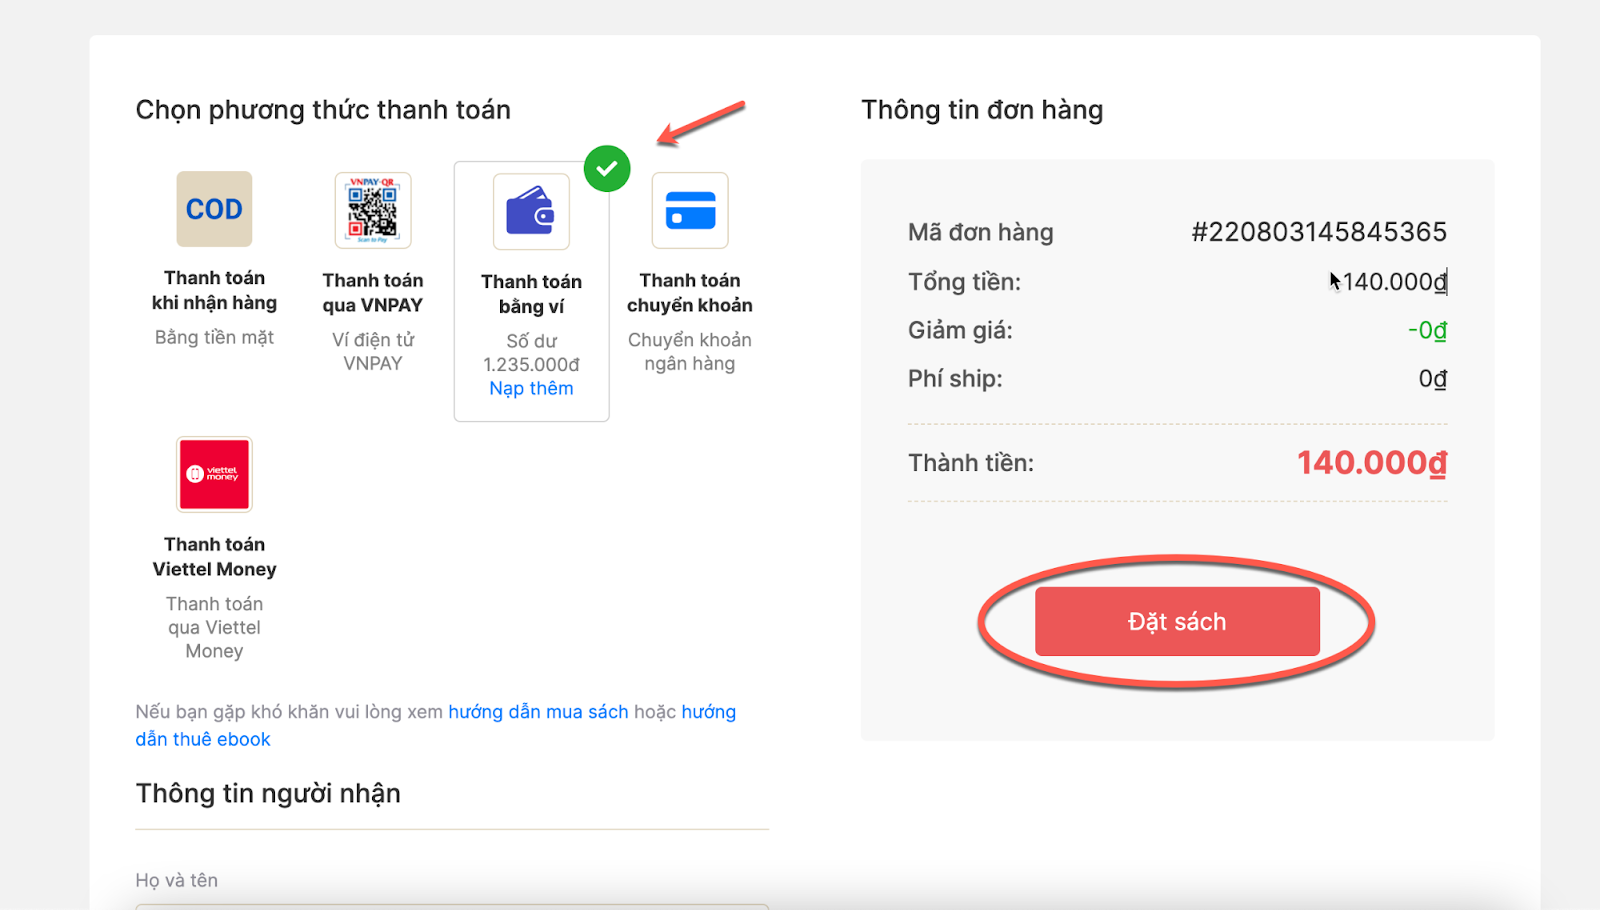The width and height of the screenshot is (1600, 910).
Task: Click the order code #220803145845365
Action: pyautogui.click(x=1319, y=232)
